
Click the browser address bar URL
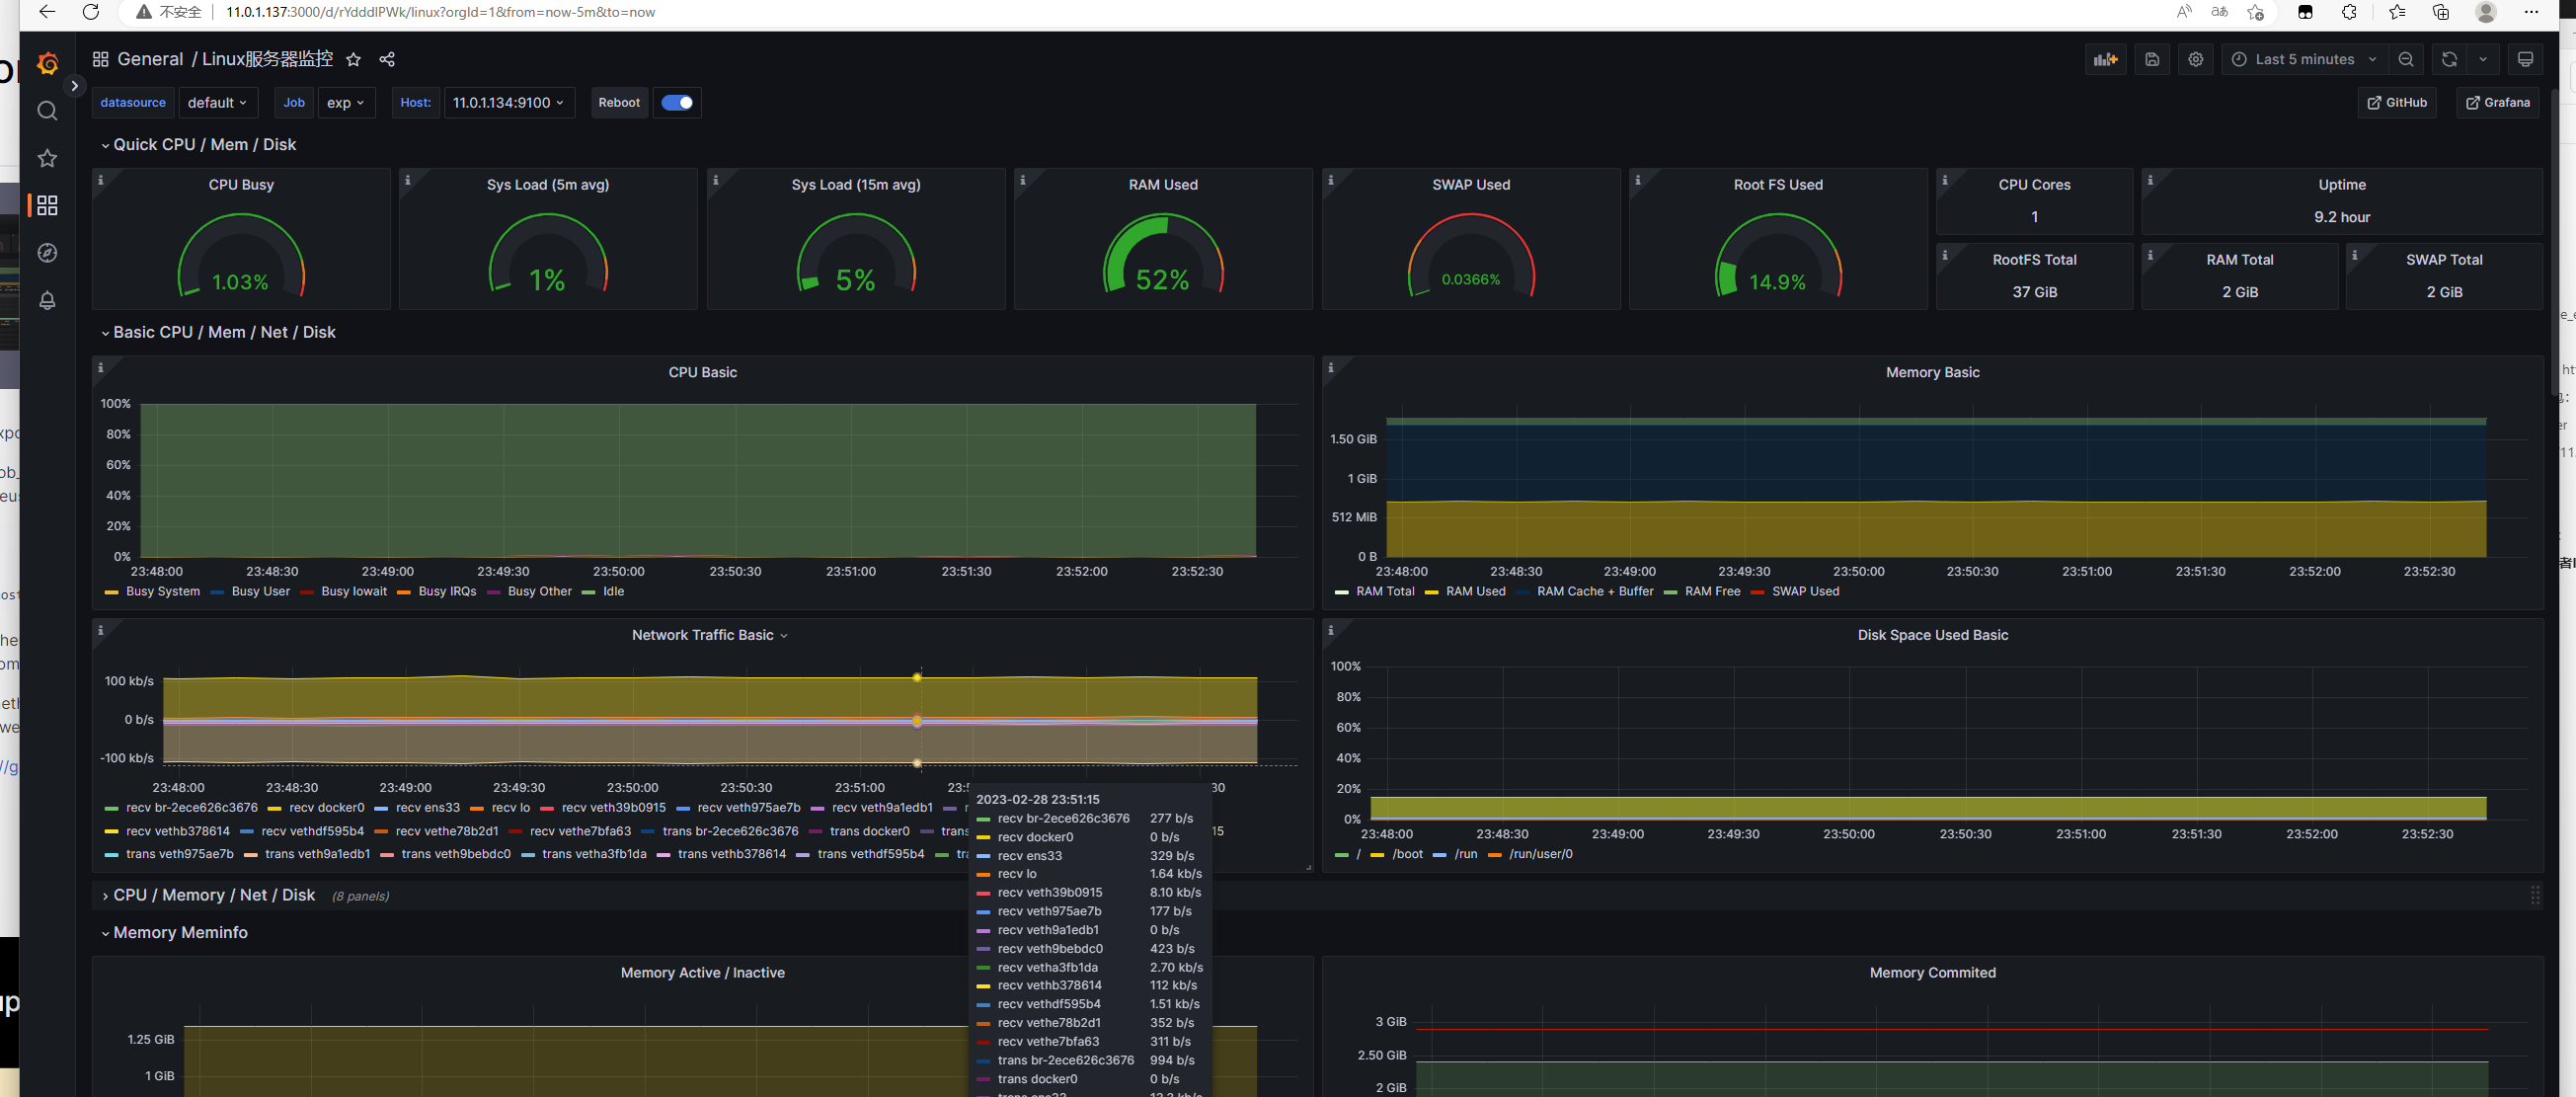[440, 12]
